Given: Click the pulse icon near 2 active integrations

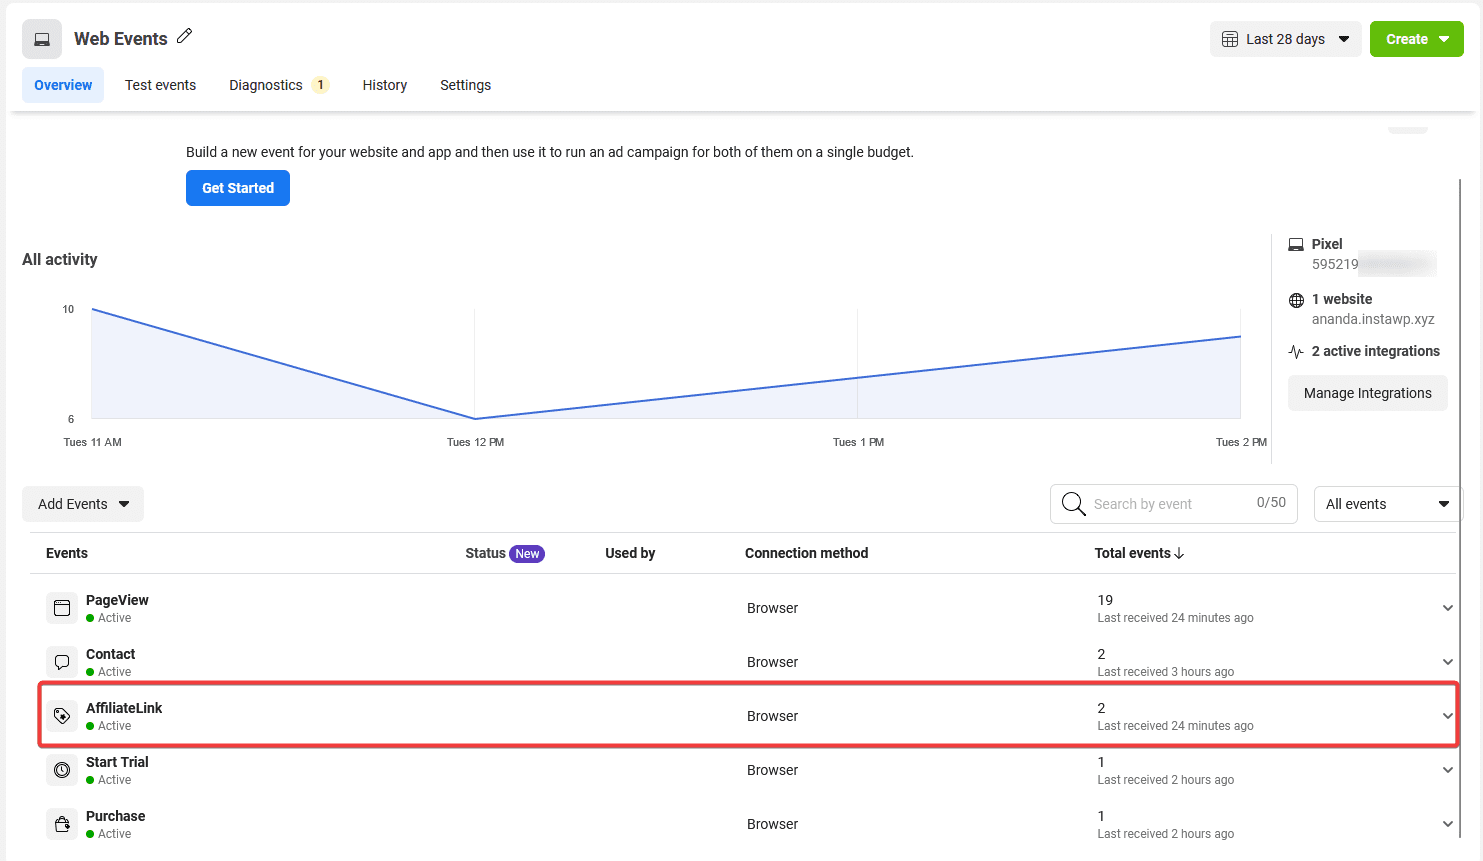Looking at the screenshot, I should click(x=1296, y=351).
